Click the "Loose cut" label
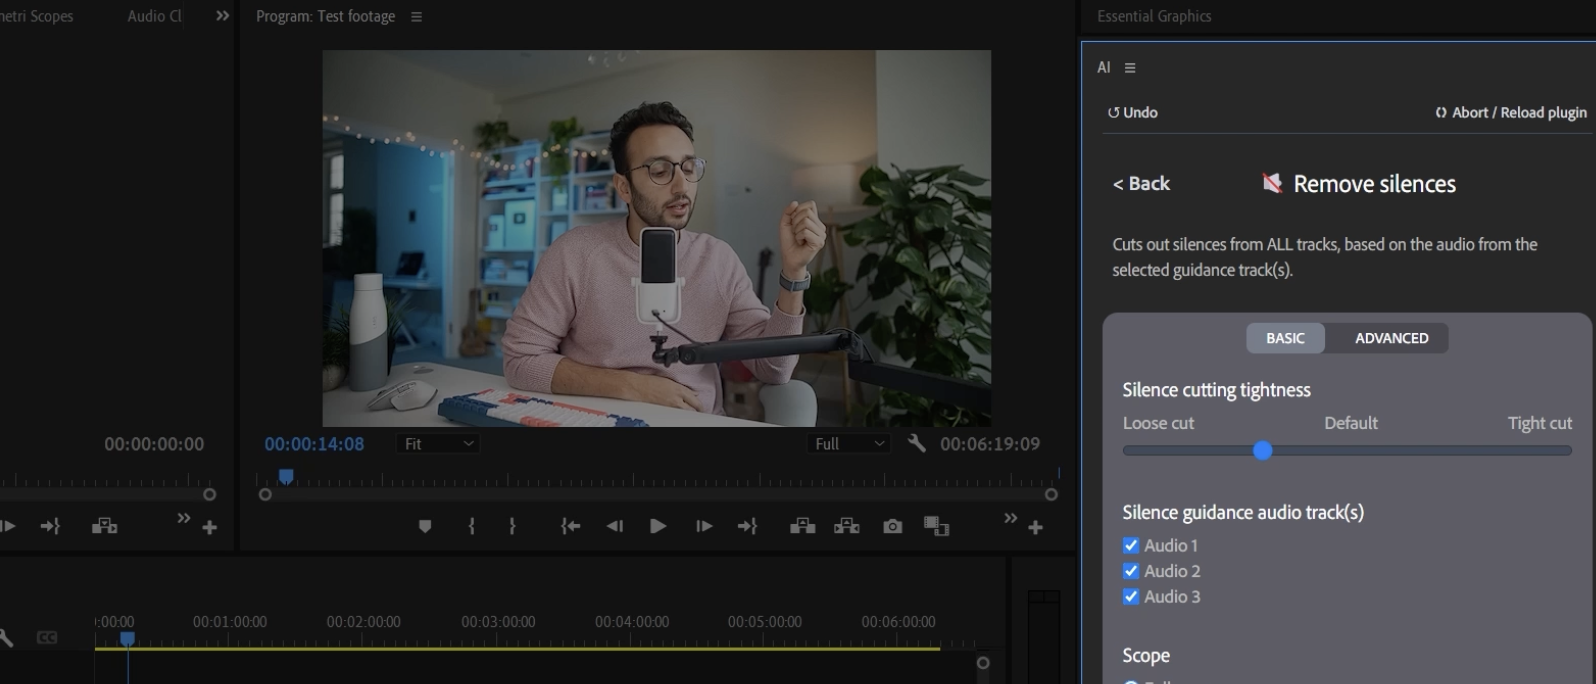 (x=1158, y=423)
